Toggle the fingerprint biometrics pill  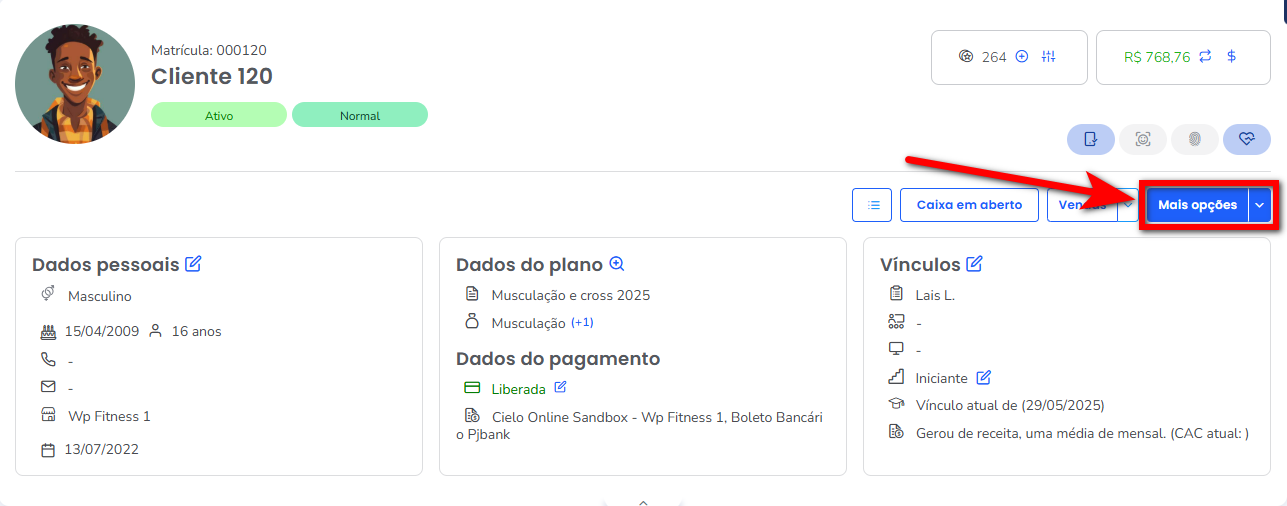pyautogui.click(x=1195, y=139)
